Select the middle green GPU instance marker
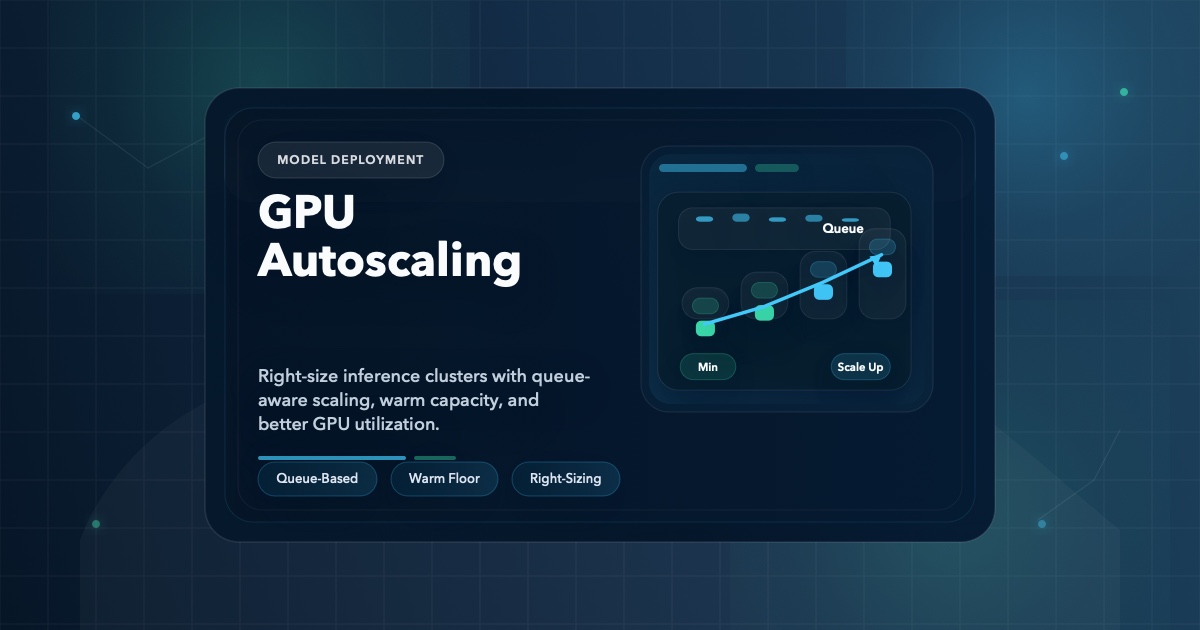The width and height of the screenshot is (1200, 630). coord(763,312)
